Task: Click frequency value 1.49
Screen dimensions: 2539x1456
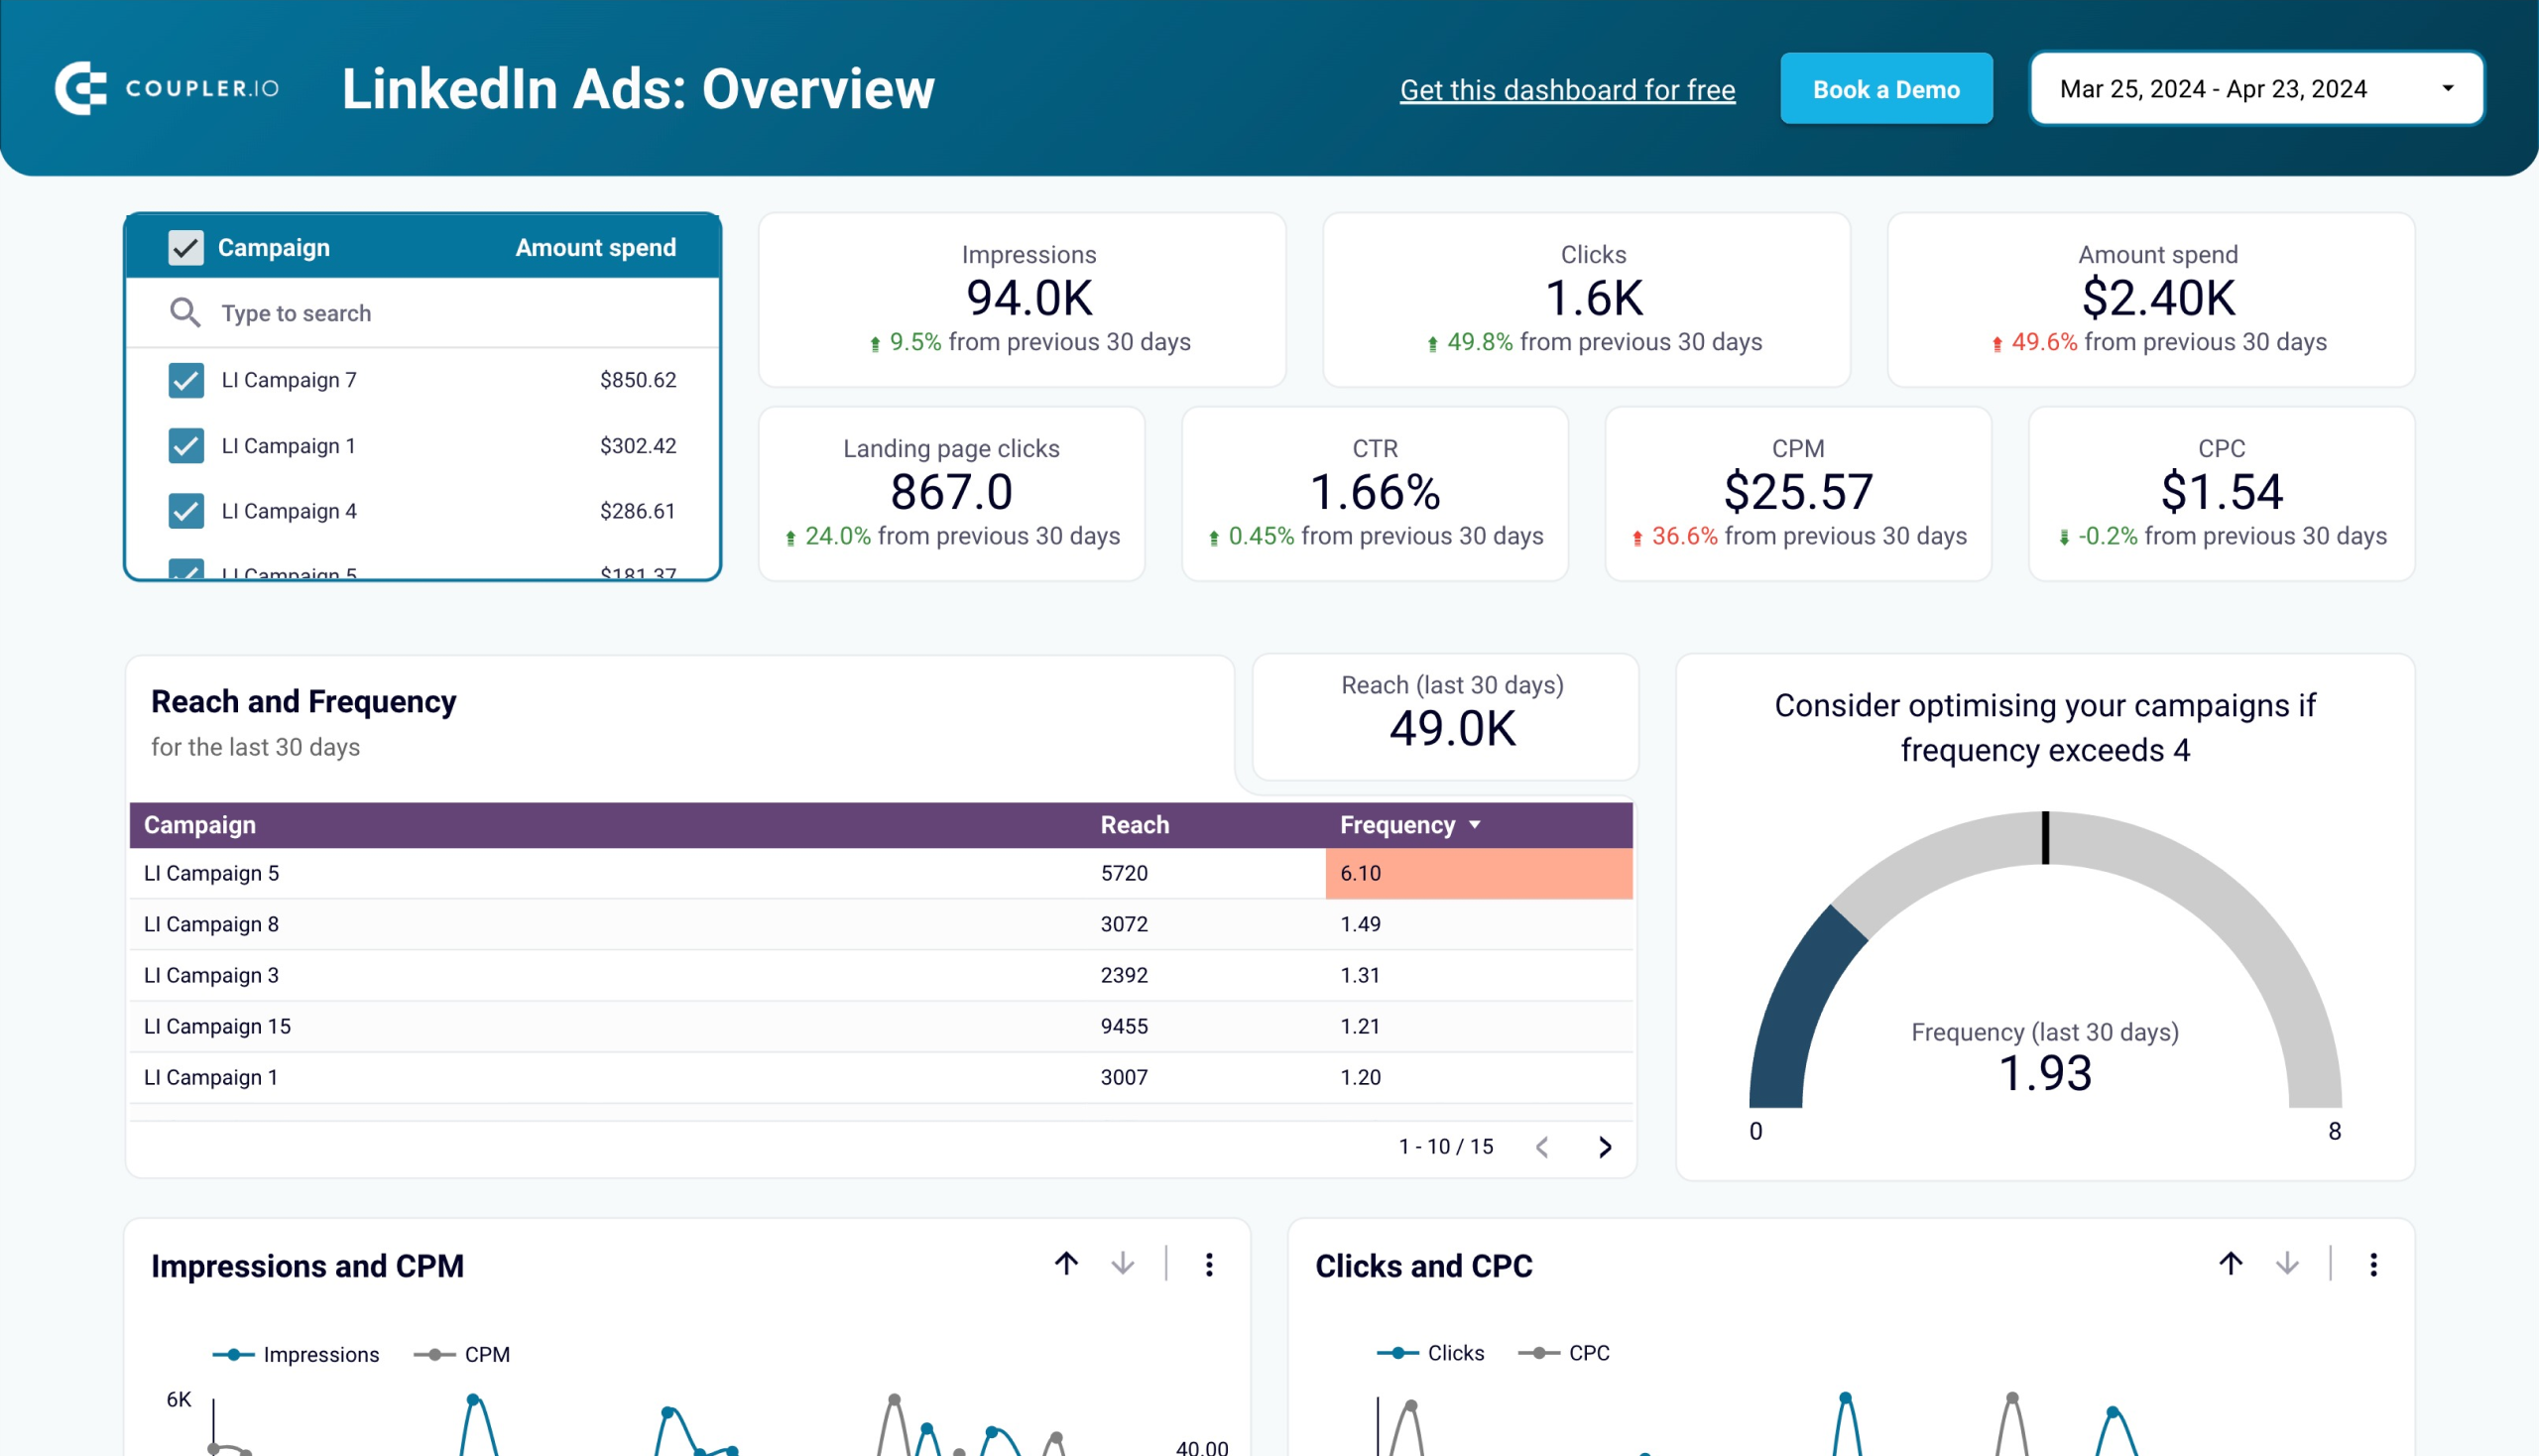Action: [1360, 924]
